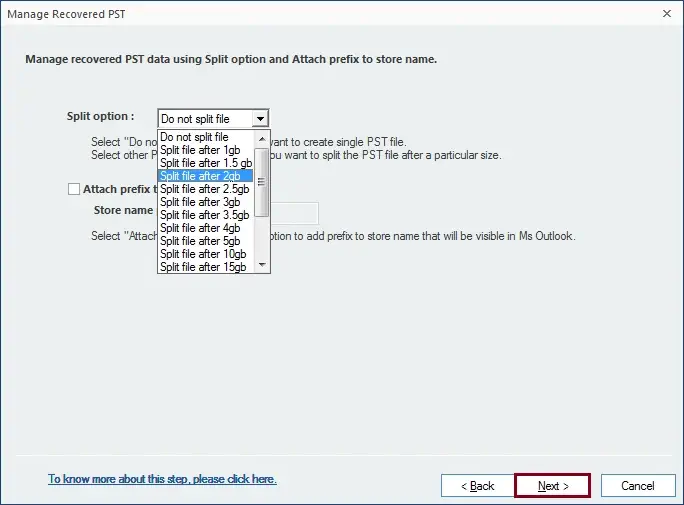
Task: Choose 'Split file after 1.5 gb' option
Action: tap(206, 163)
